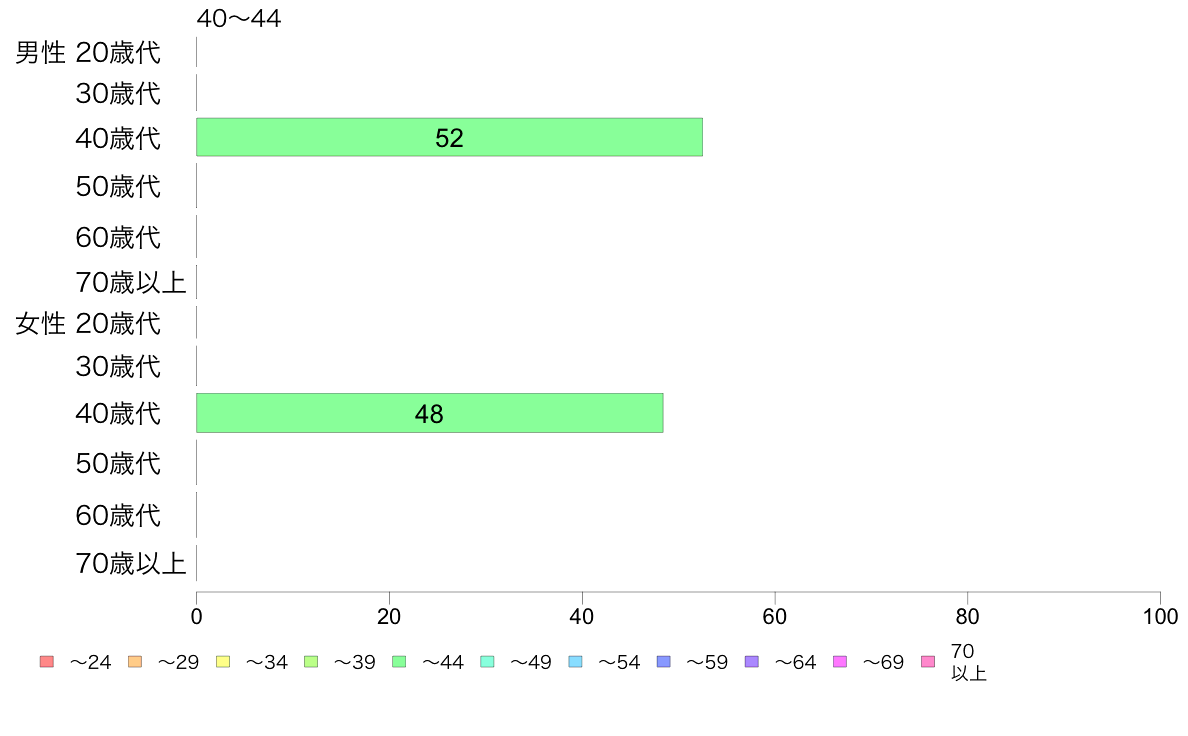
Task: Click the pink 70以上 legend swatch
Action: point(928,662)
